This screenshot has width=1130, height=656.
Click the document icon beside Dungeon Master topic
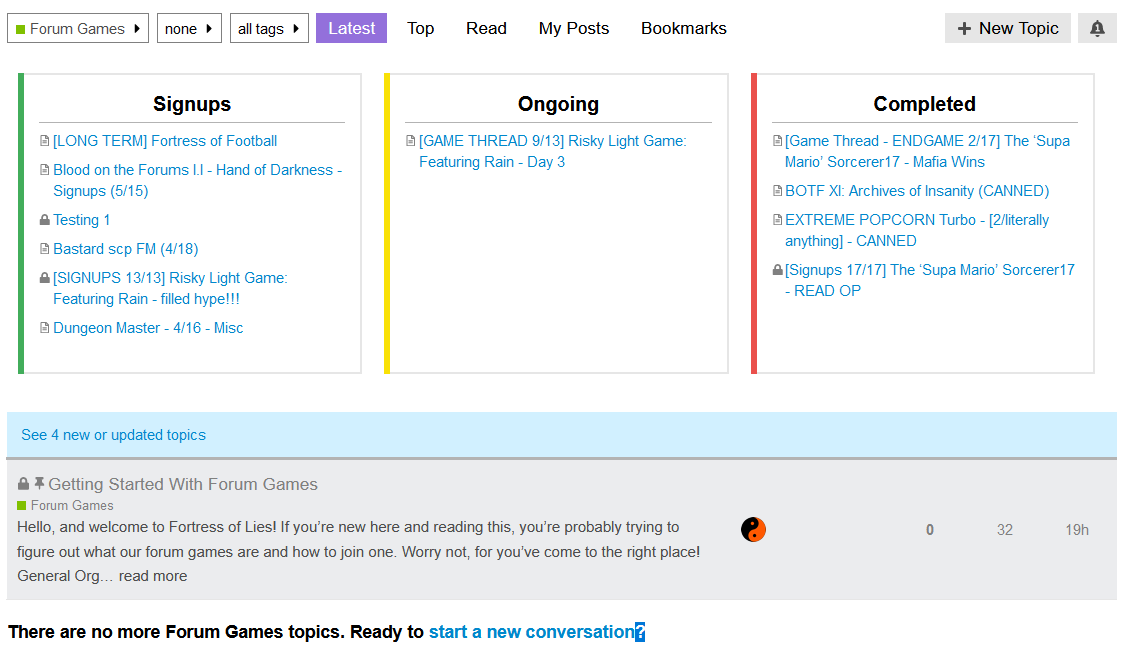click(x=45, y=328)
